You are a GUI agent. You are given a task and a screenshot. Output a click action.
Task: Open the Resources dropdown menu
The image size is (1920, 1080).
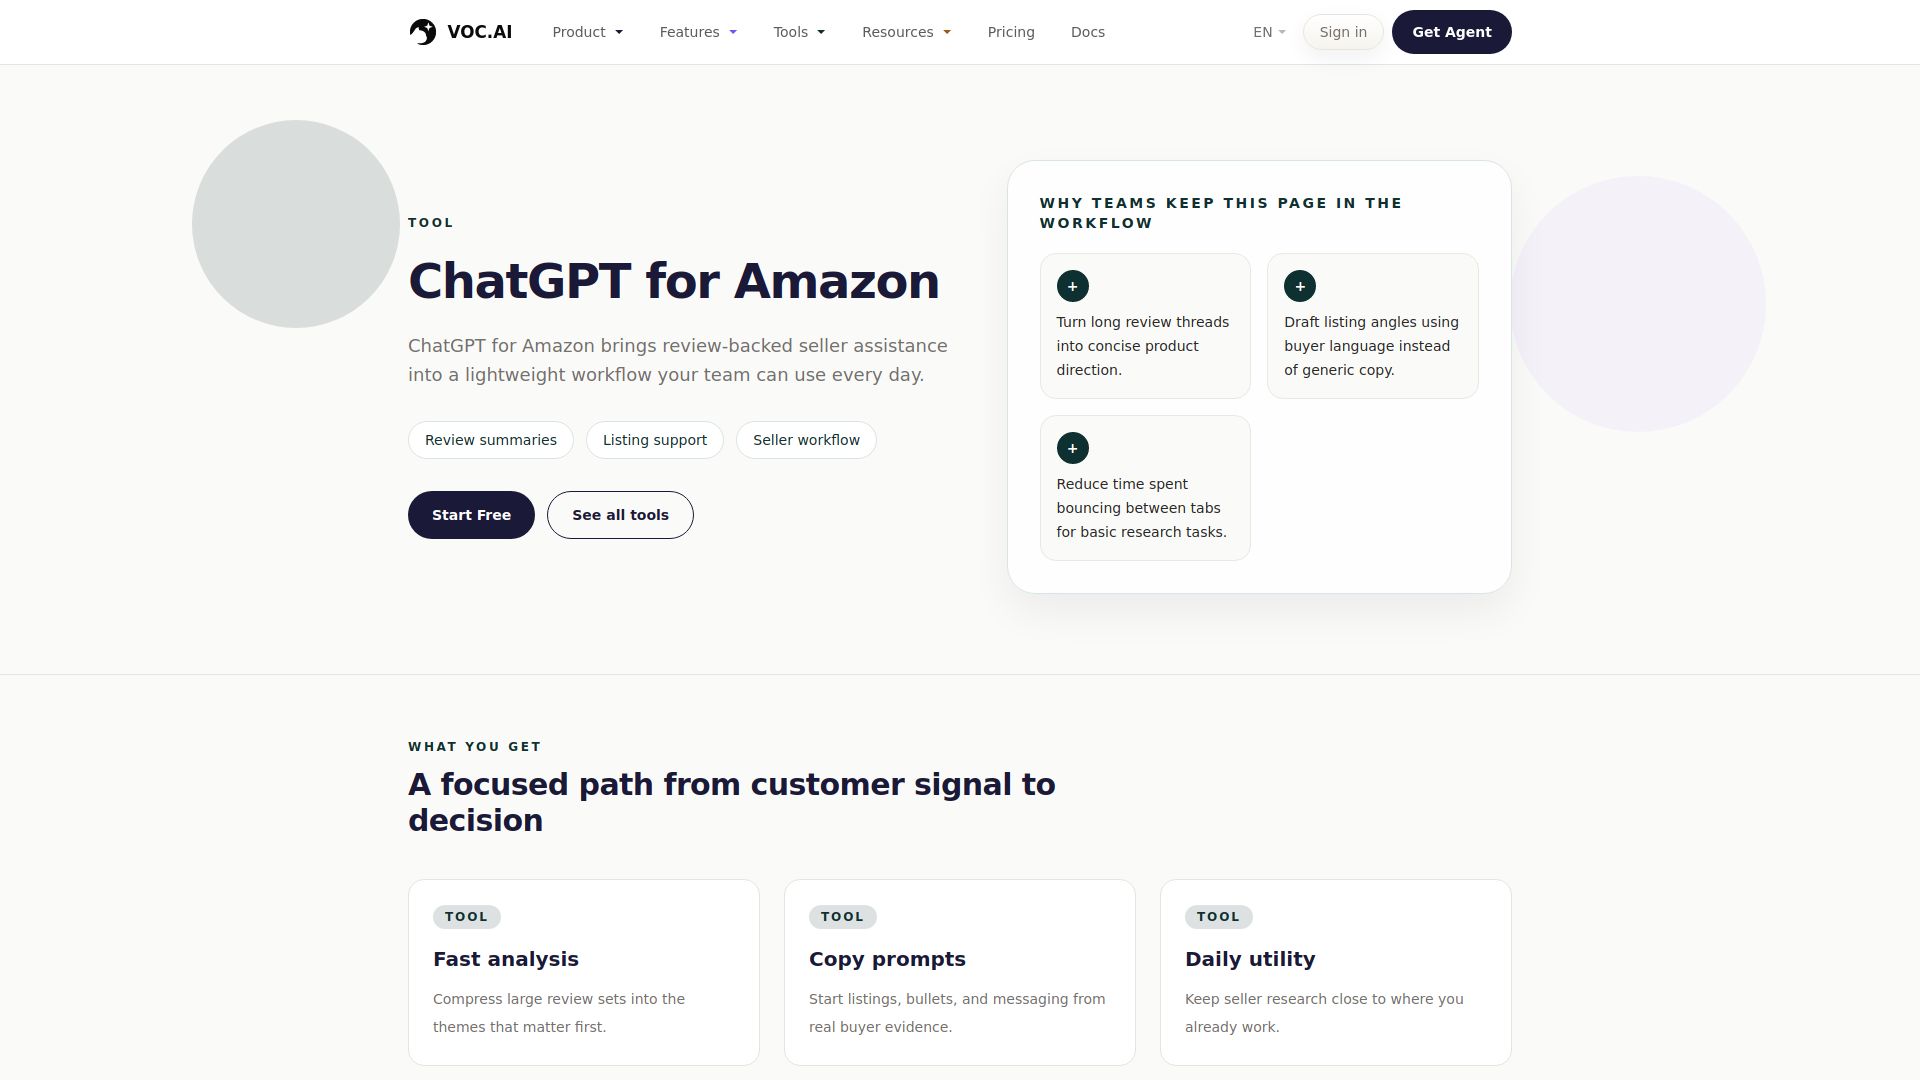point(906,32)
